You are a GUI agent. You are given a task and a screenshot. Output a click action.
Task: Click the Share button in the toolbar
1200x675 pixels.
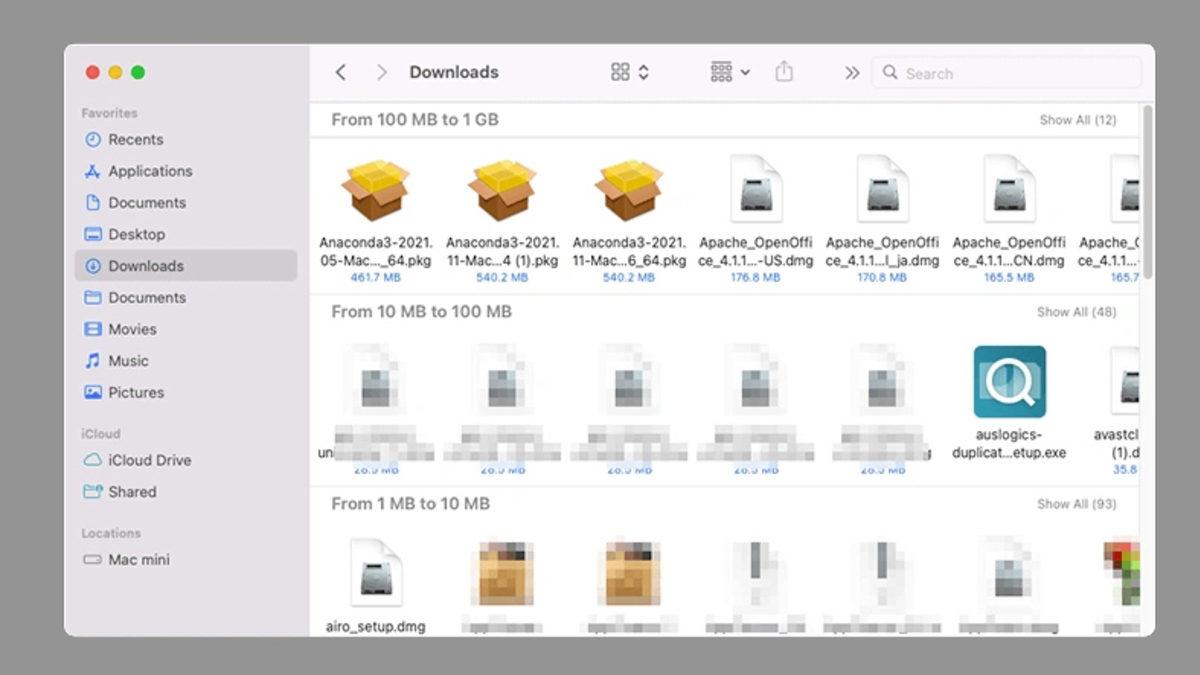point(784,71)
